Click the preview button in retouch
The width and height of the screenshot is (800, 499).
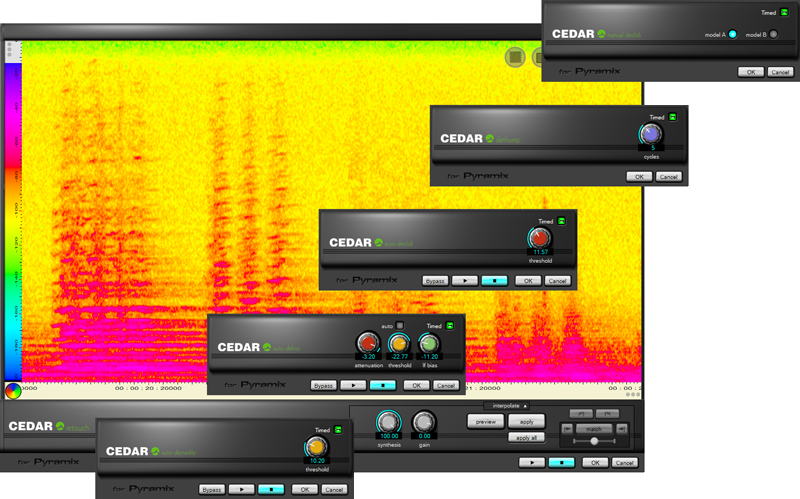pos(485,421)
